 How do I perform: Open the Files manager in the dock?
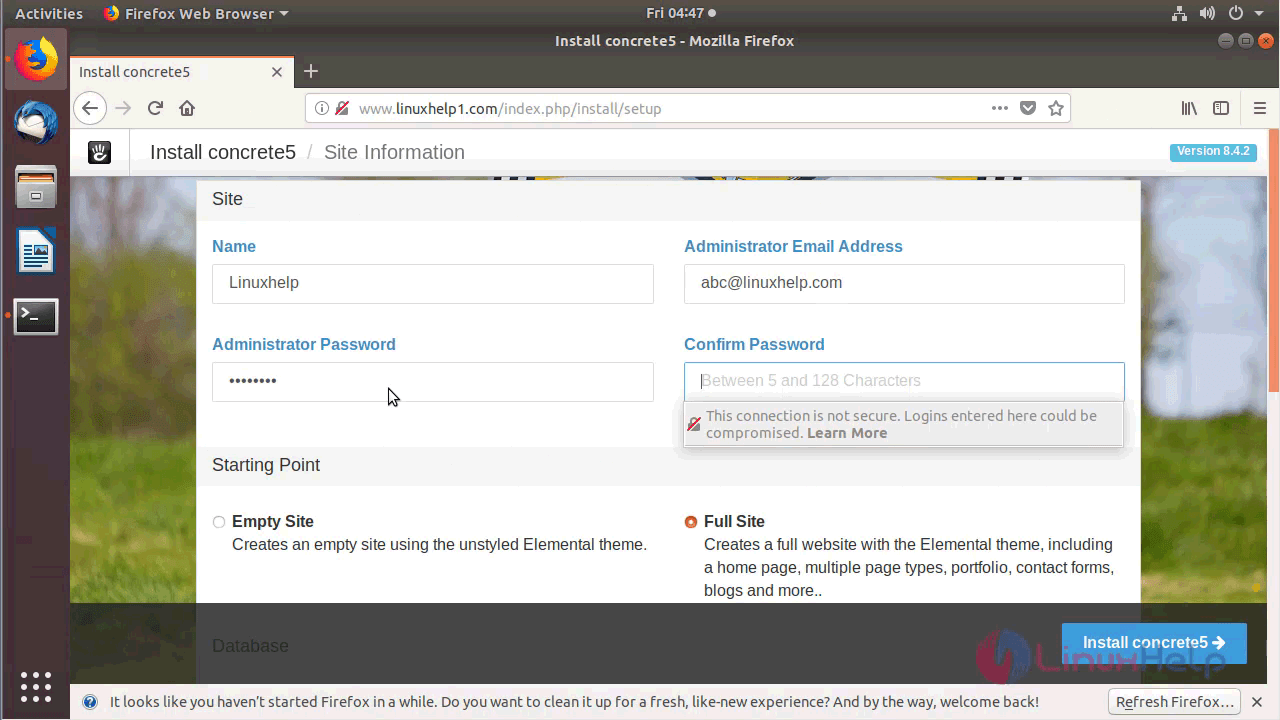click(x=37, y=187)
